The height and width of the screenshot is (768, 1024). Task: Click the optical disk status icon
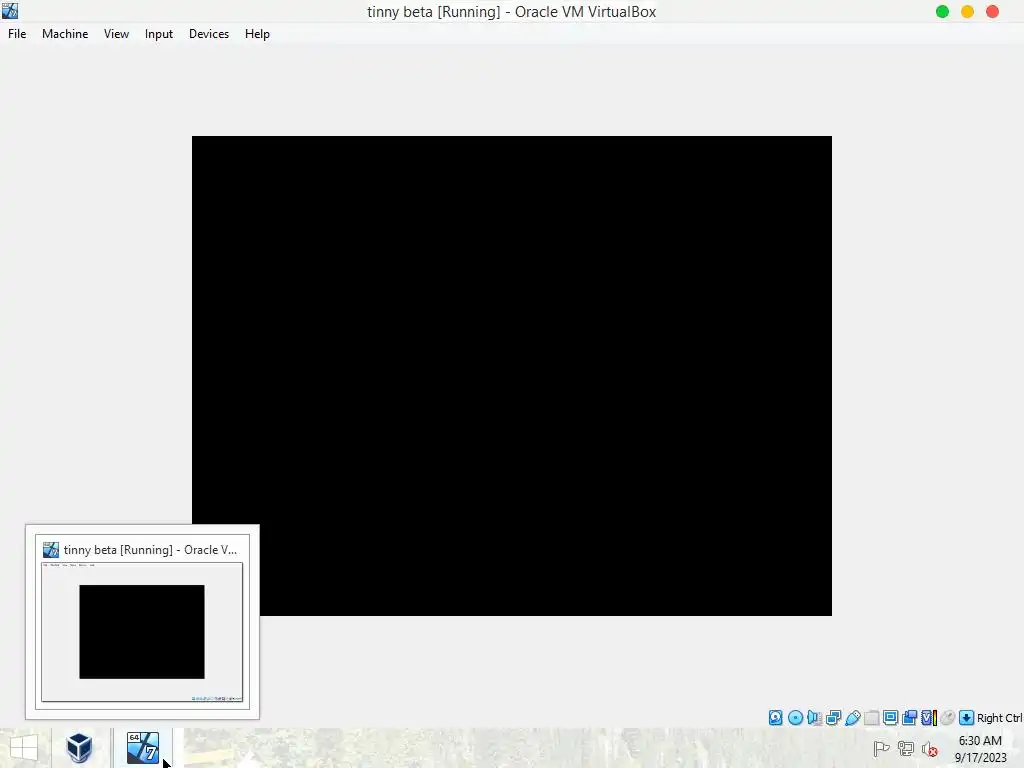(x=795, y=718)
